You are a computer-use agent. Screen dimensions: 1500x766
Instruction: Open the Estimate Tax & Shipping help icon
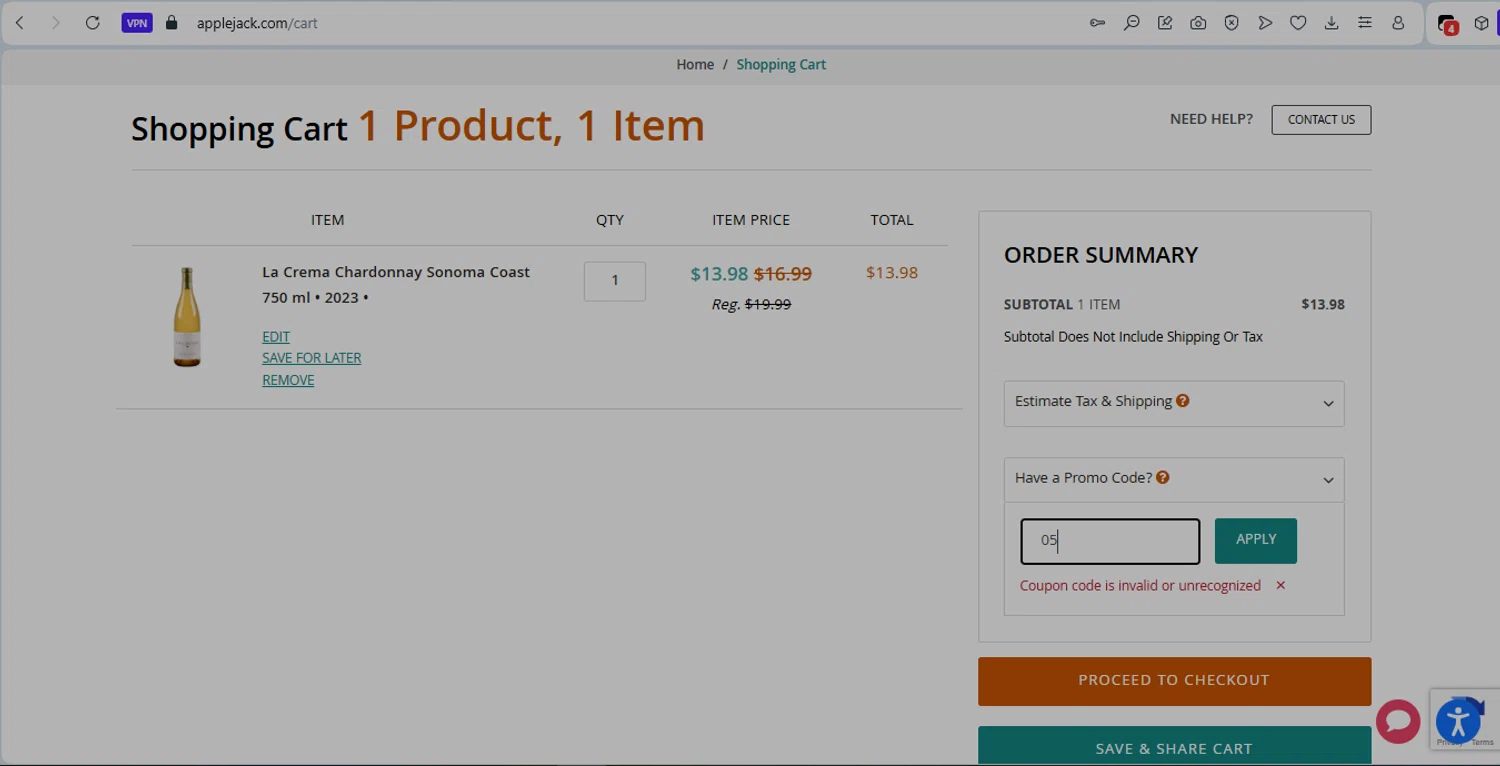click(x=1183, y=401)
